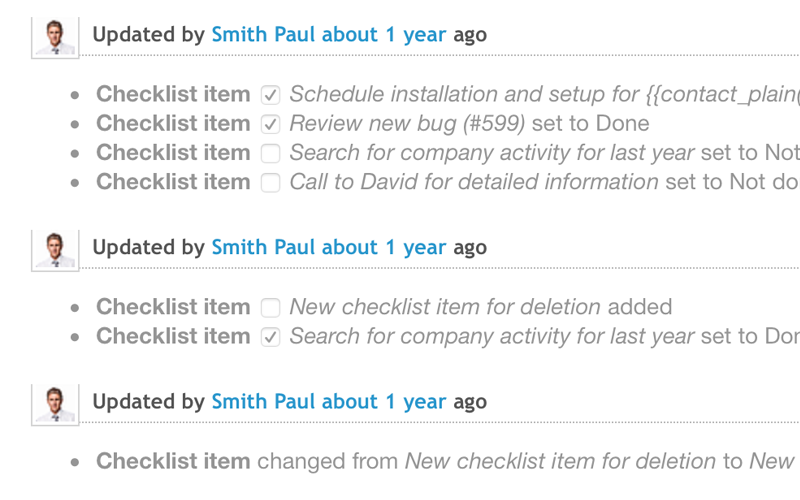Click the Smith Paul link in the second update
800x500 pixels.
[x=262, y=247]
